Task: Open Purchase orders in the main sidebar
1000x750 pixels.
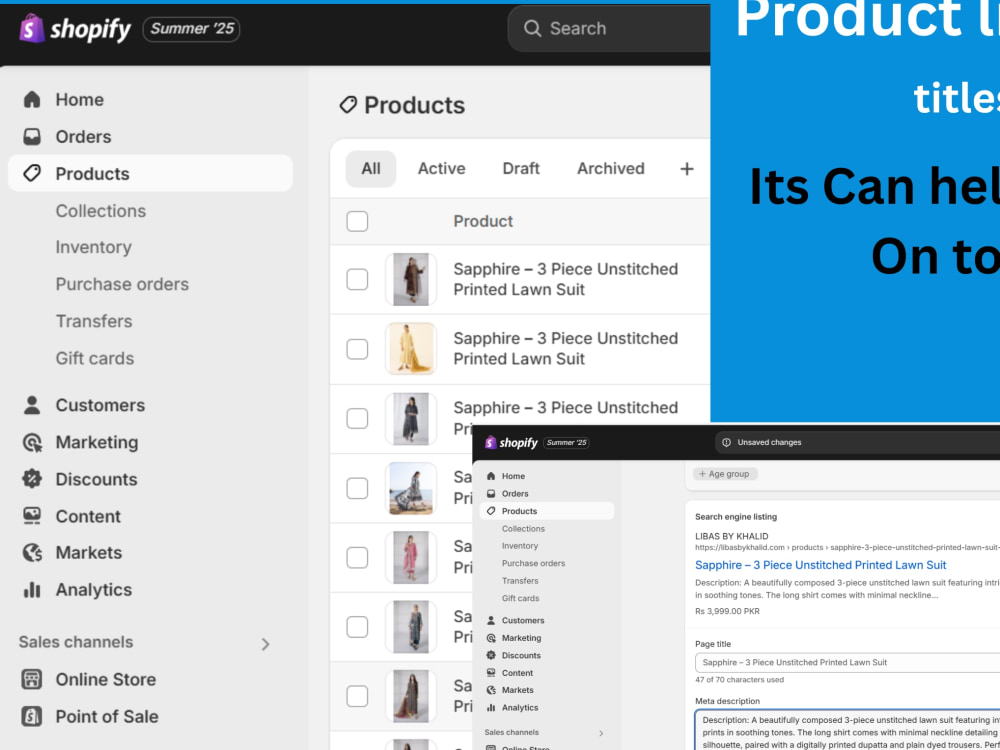Action: click(122, 284)
